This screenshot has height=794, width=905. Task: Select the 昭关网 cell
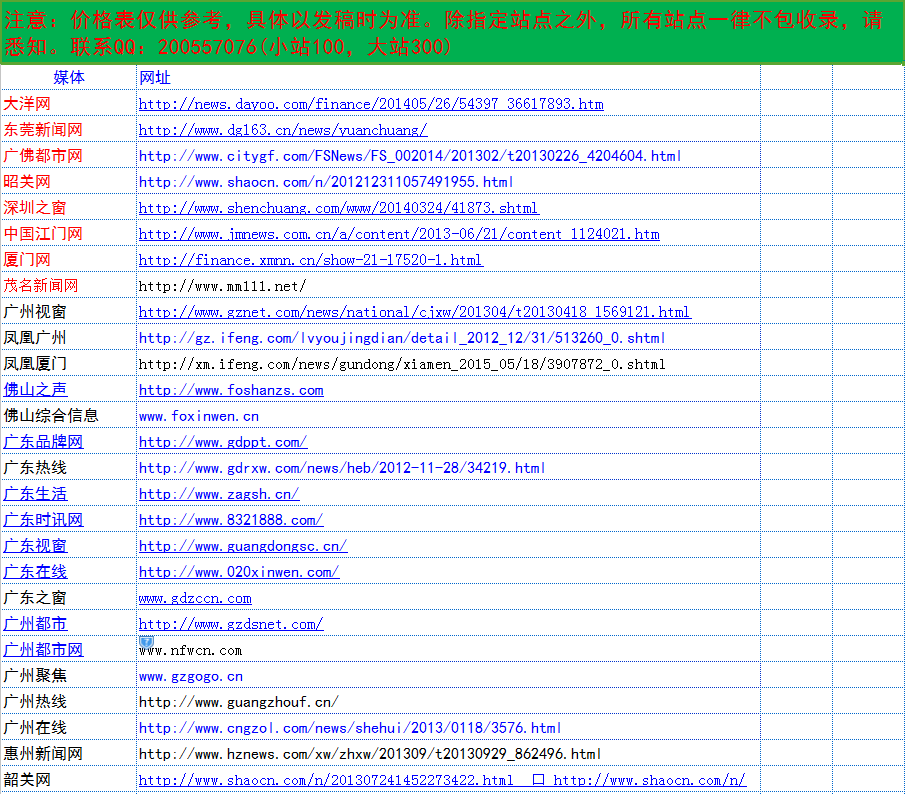click(69, 181)
